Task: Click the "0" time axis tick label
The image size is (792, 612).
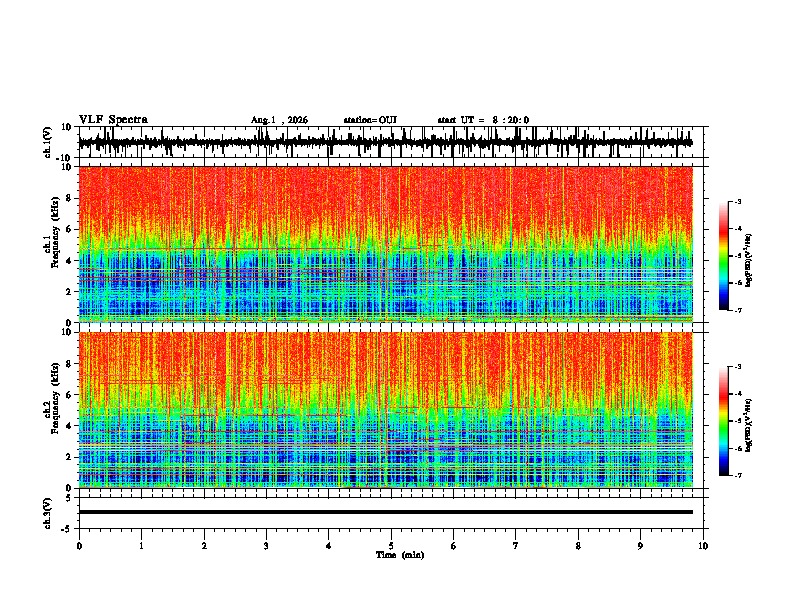Action: click(x=79, y=546)
